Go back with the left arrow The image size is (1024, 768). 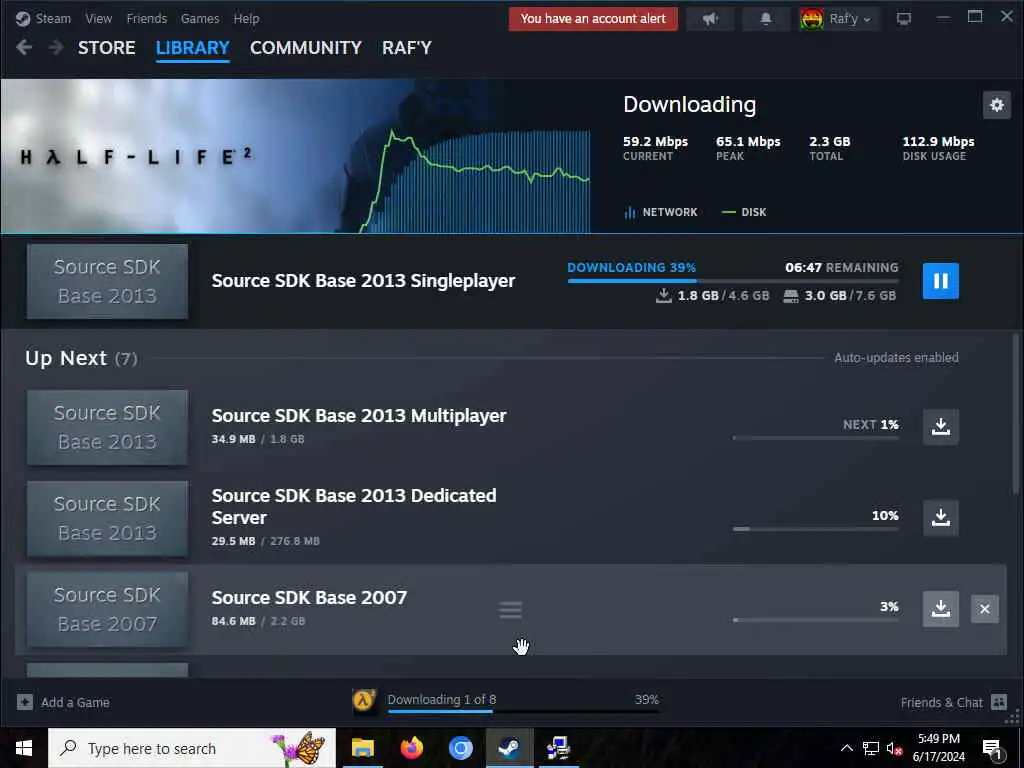tap(24, 47)
